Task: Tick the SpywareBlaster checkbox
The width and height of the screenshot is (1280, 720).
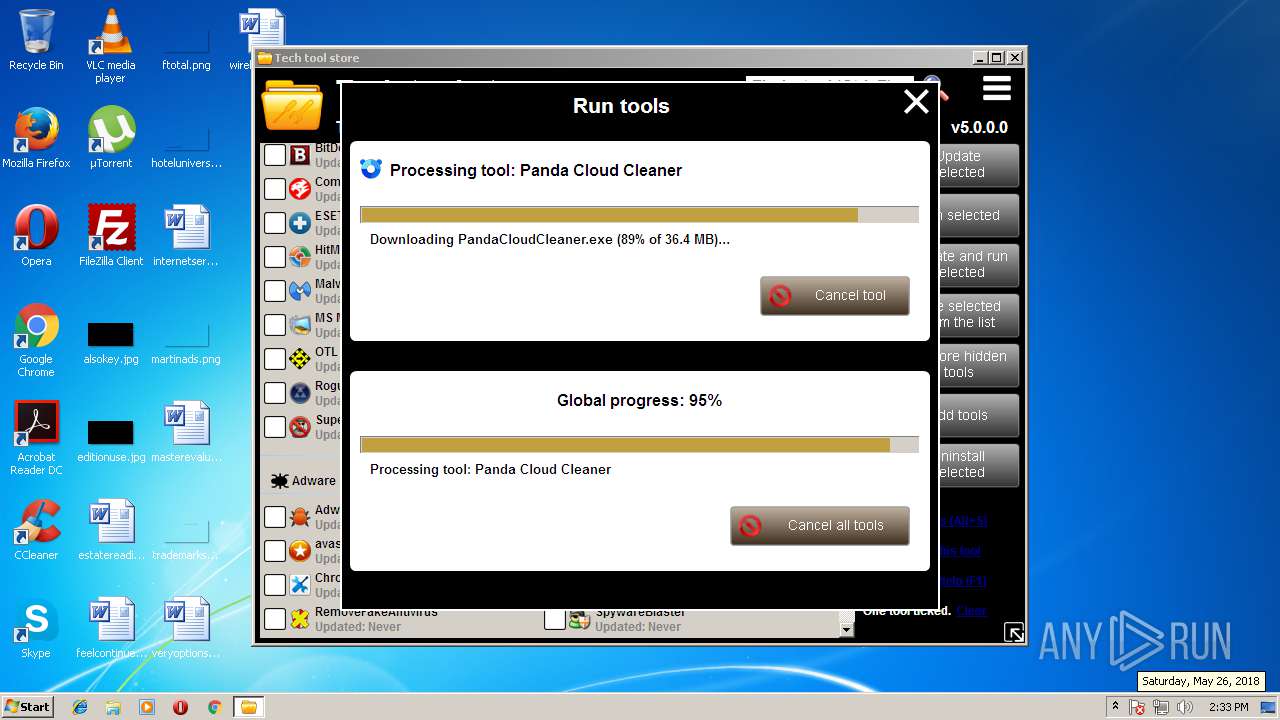Action: click(x=555, y=619)
